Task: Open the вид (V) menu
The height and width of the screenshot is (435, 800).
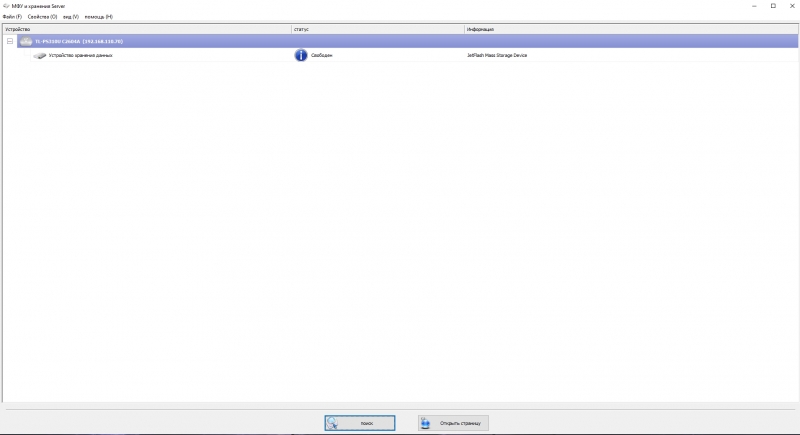Action: click(x=70, y=17)
